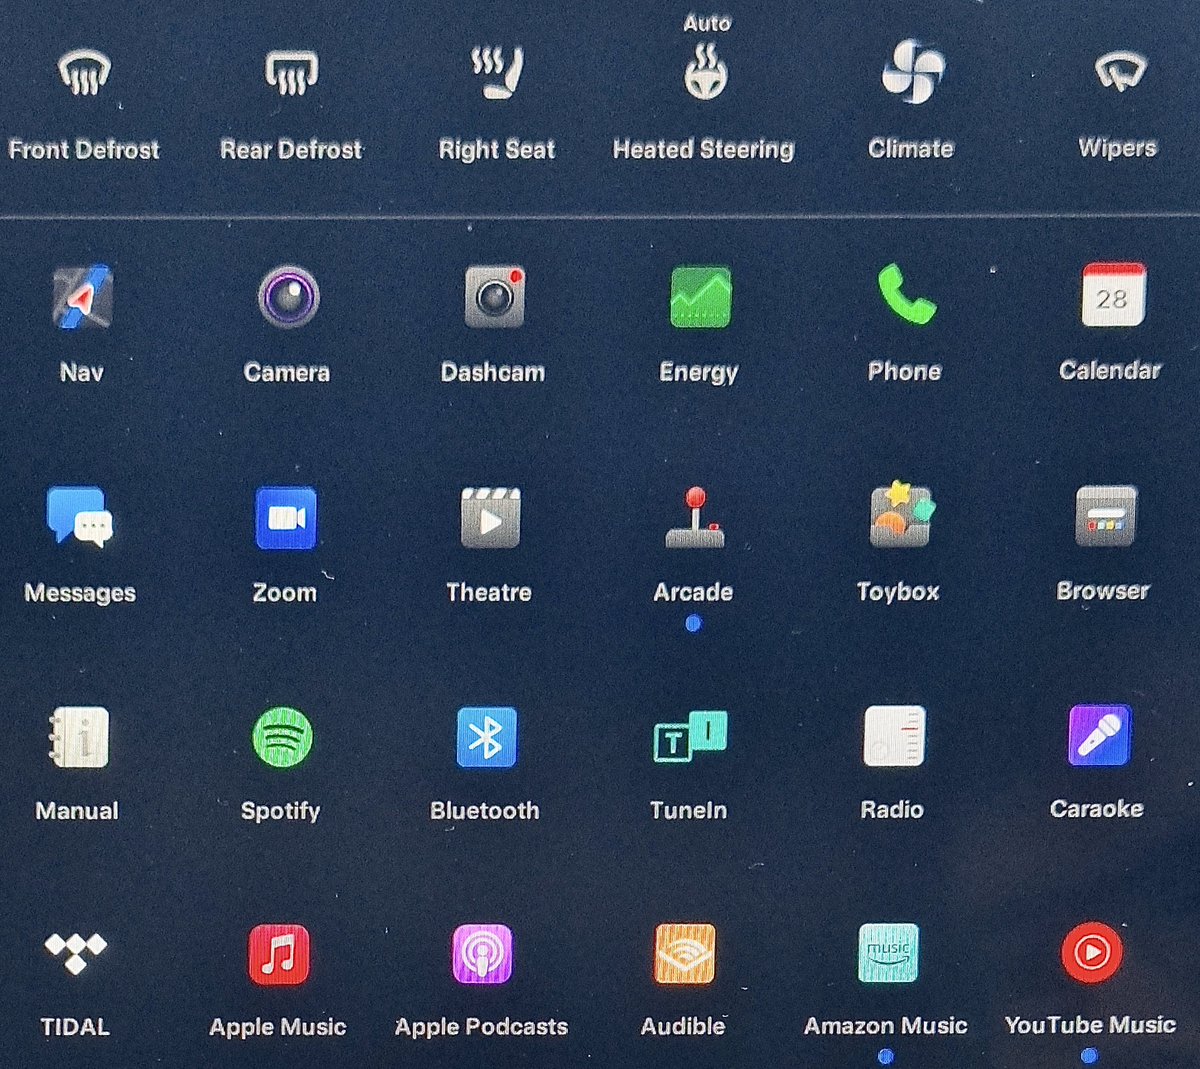Viewport: 1200px width, 1069px height.
Task: Open the Wipers control
Action: tap(1119, 72)
